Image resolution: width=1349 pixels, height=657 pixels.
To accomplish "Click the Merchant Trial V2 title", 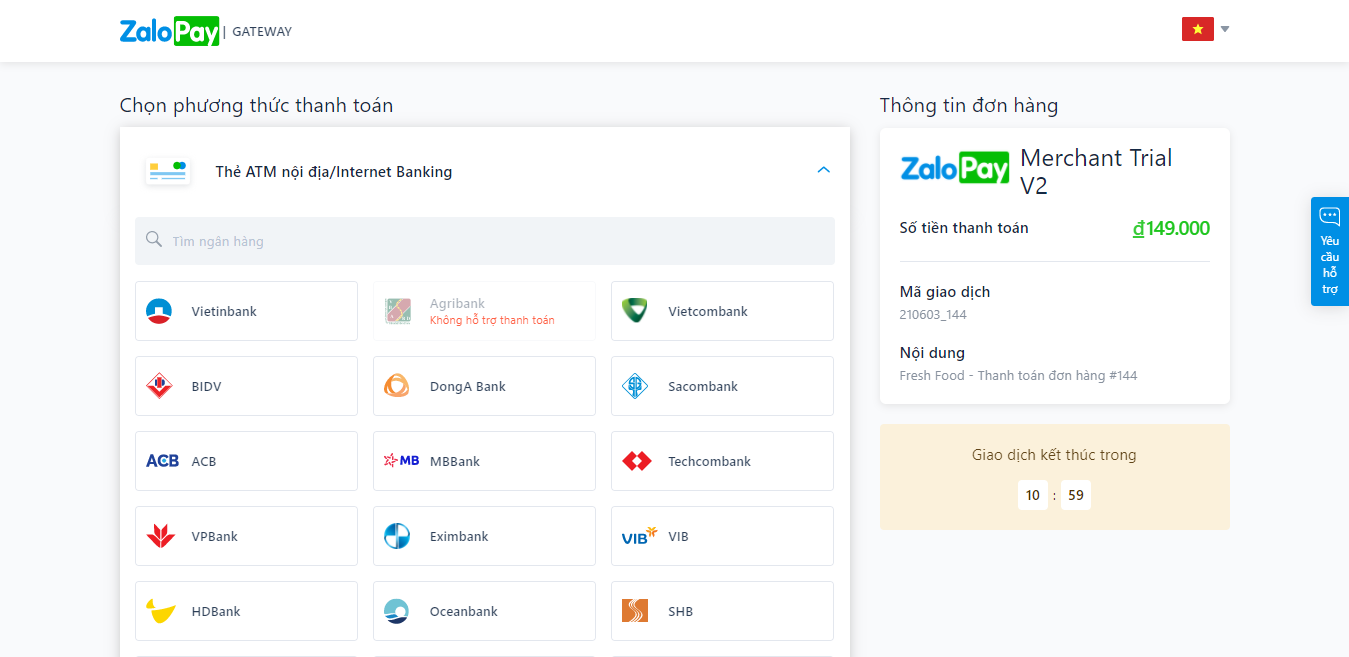I will 1096,172.
